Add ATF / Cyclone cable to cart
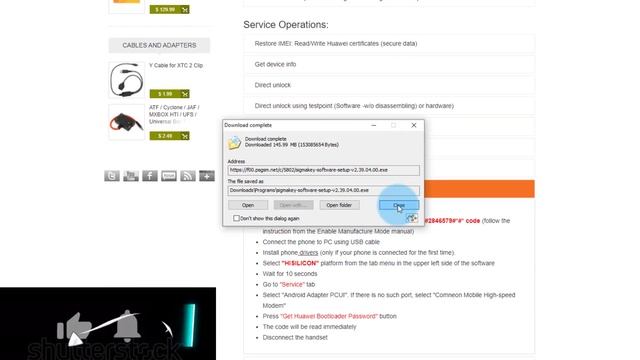This screenshot has height=360, width=640. 185,136
